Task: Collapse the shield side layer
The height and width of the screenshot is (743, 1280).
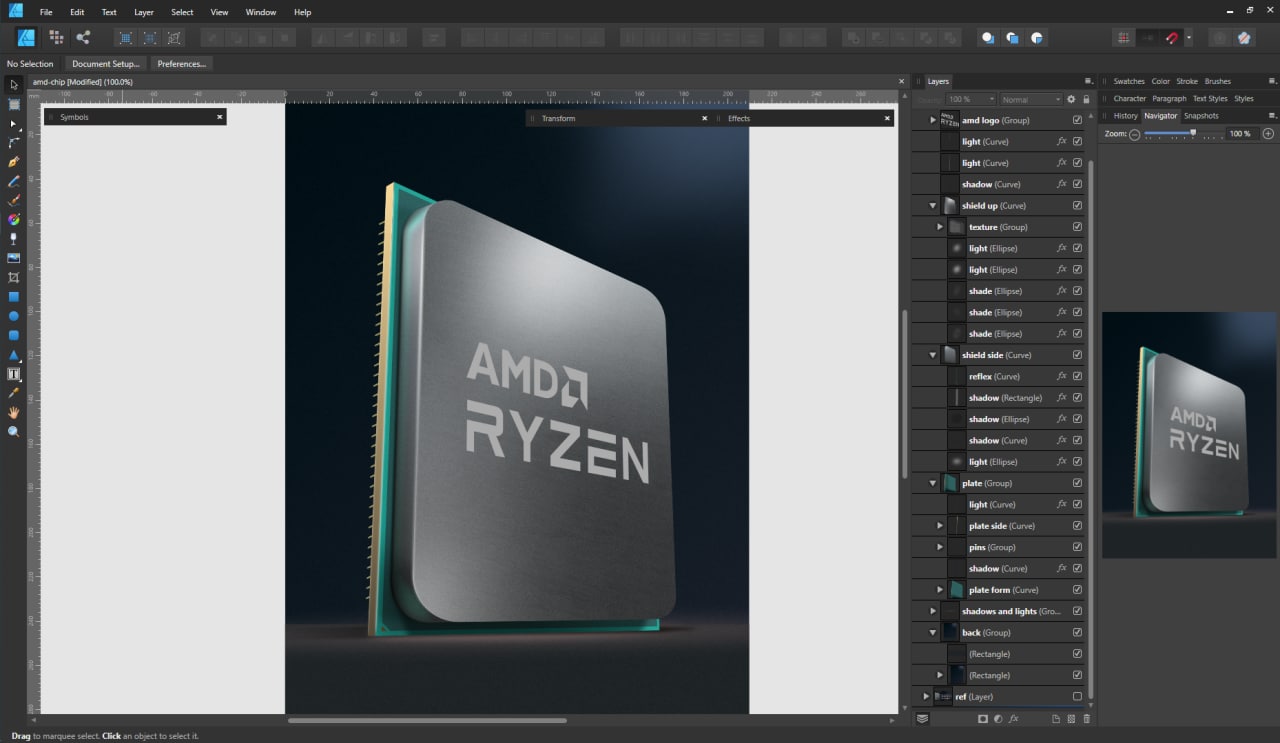Action: point(933,355)
